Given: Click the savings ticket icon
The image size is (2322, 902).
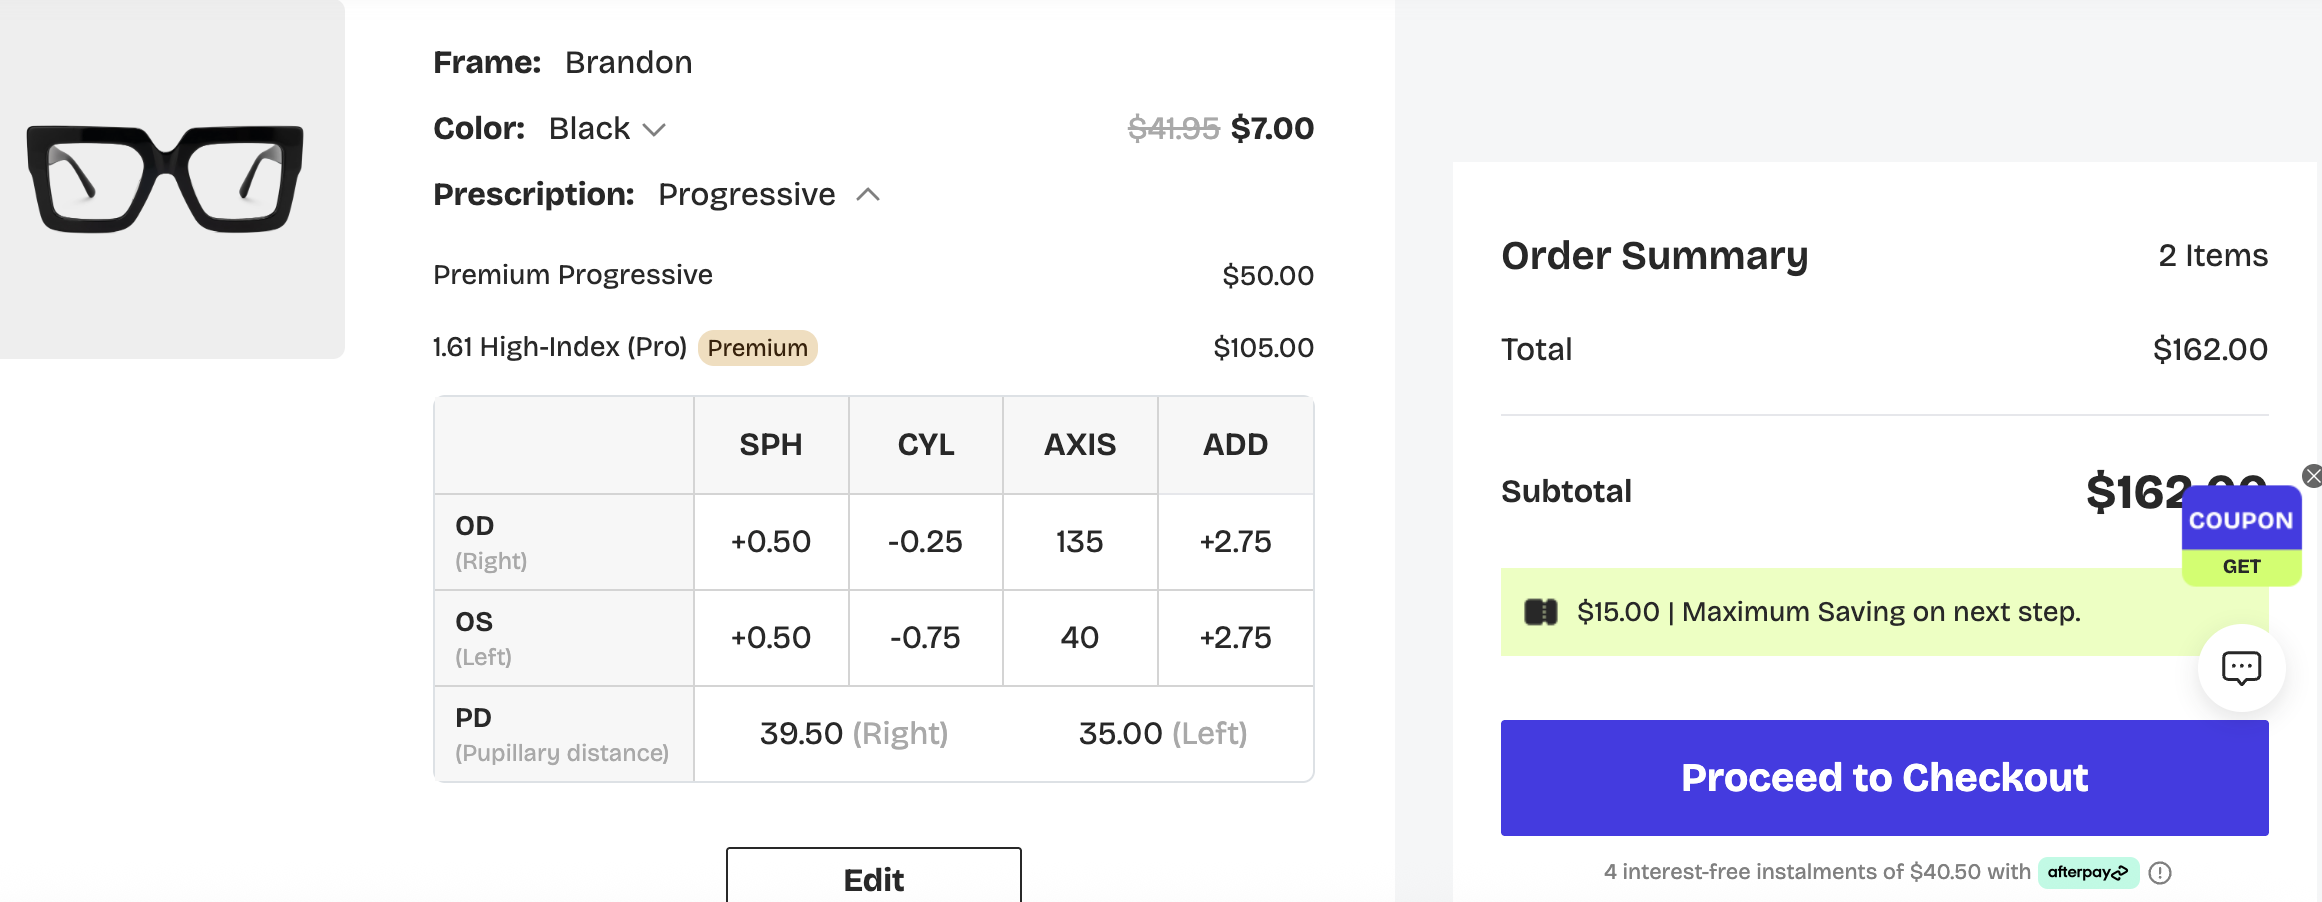Looking at the screenshot, I should pos(1540,612).
